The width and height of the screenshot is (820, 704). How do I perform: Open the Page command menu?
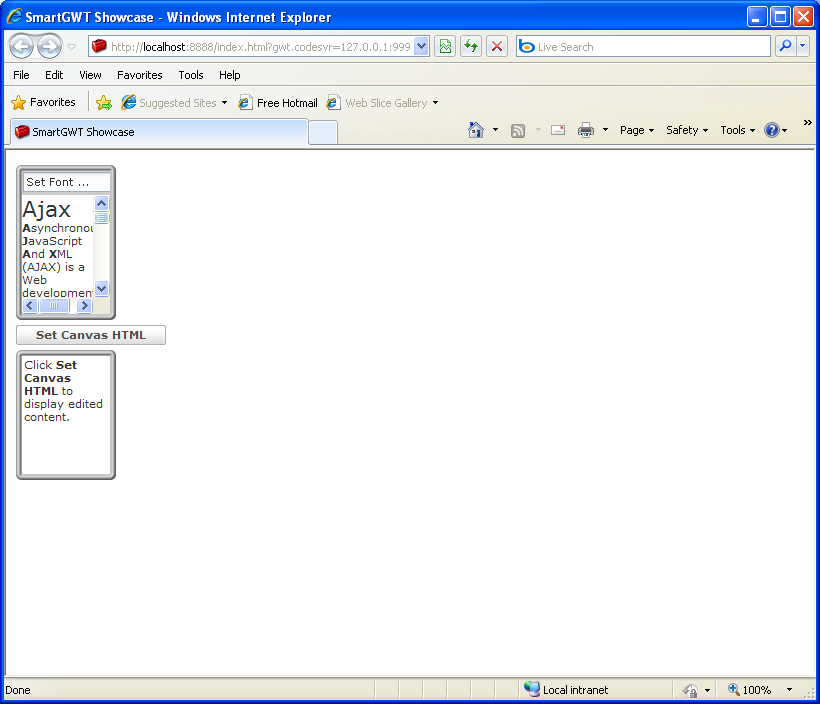636,130
